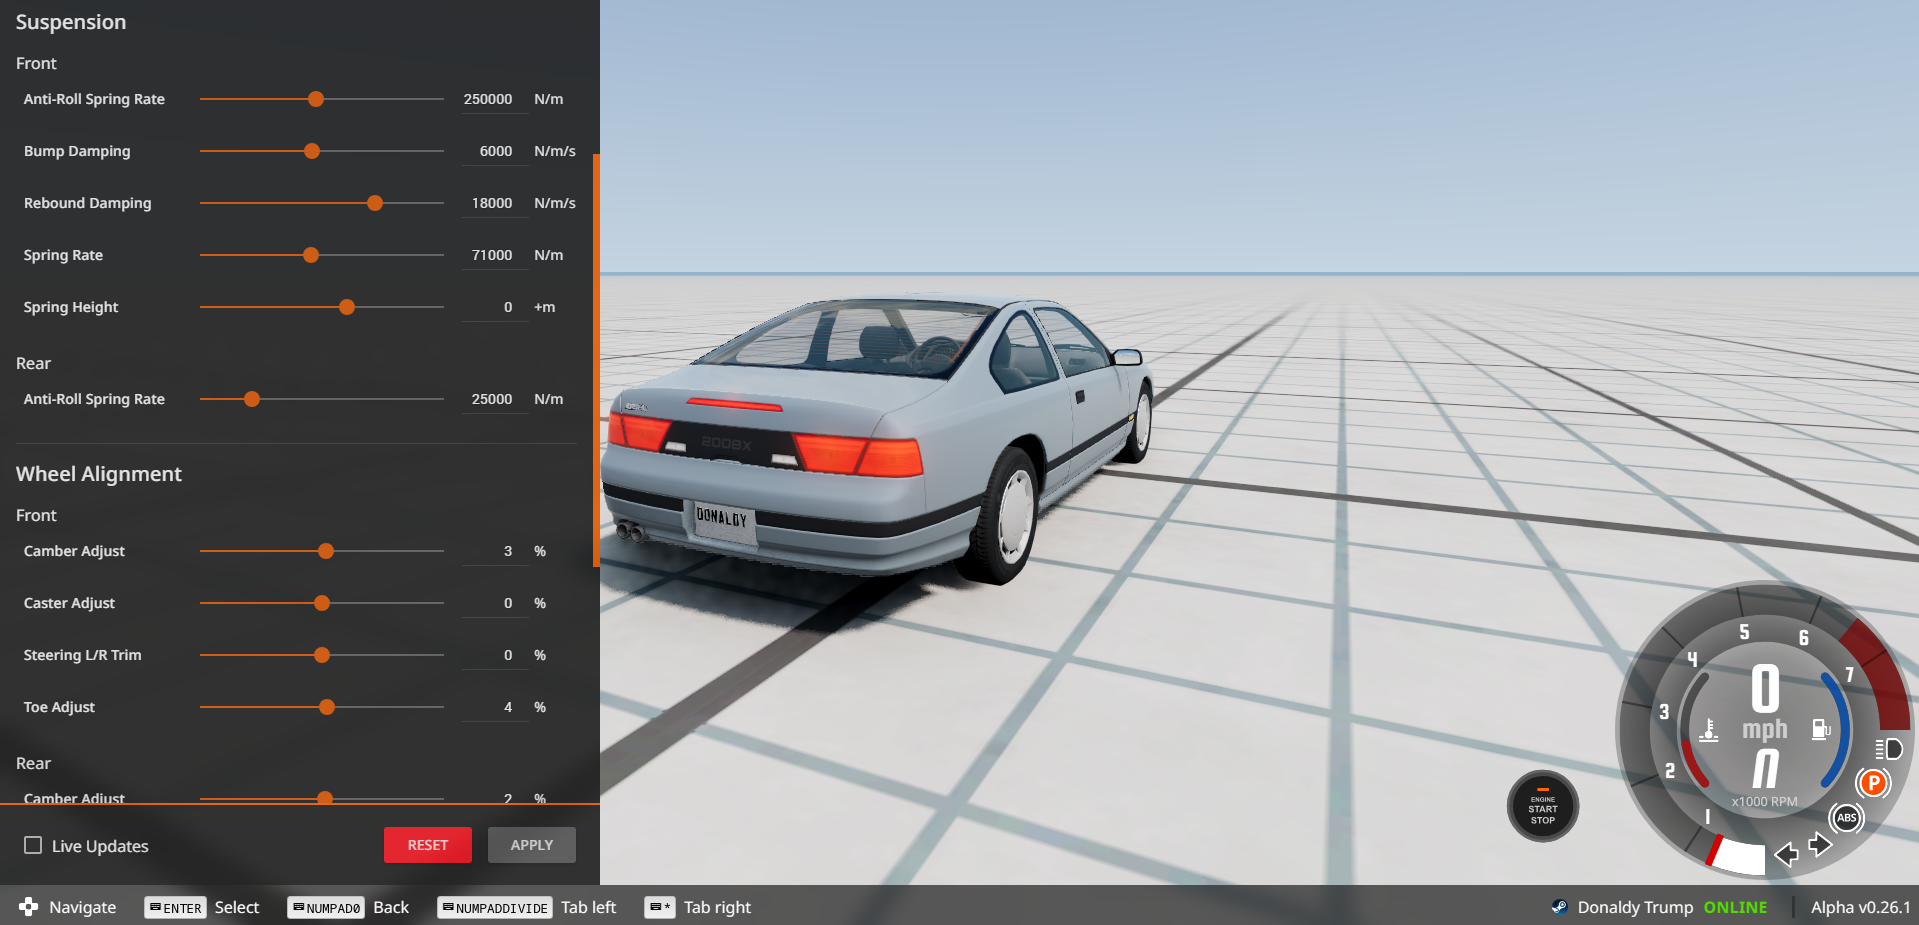Click the Steam icon beside Donaldy Trump
This screenshot has width=1919, height=925.
(1559, 907)
